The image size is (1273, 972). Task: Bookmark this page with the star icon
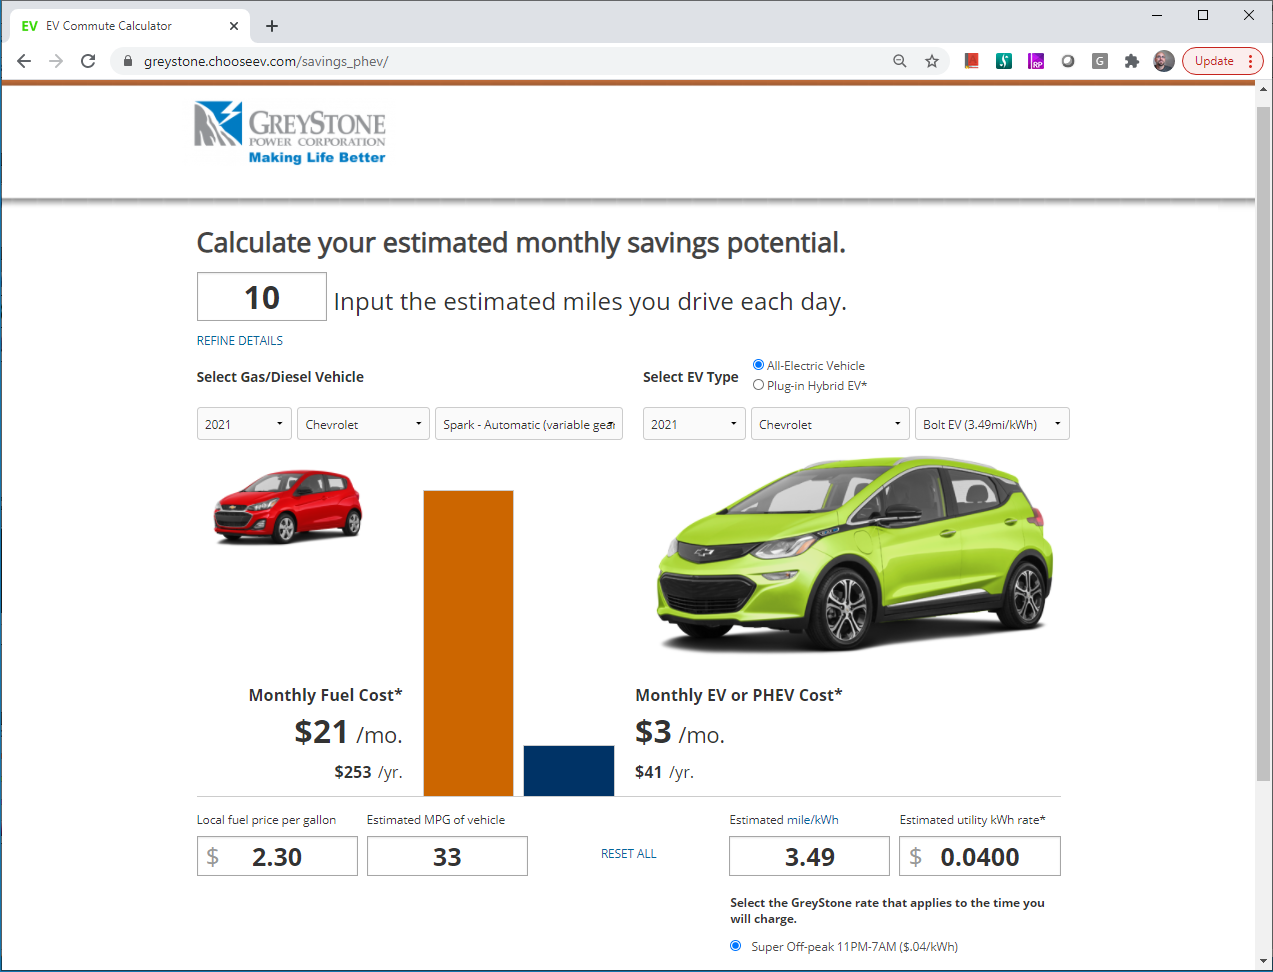tap(932, 61)
